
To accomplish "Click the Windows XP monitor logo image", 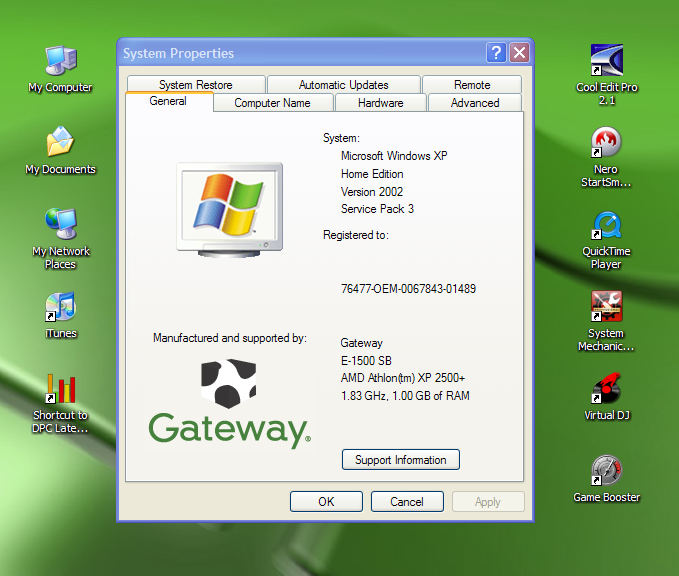I will point(230,210).
